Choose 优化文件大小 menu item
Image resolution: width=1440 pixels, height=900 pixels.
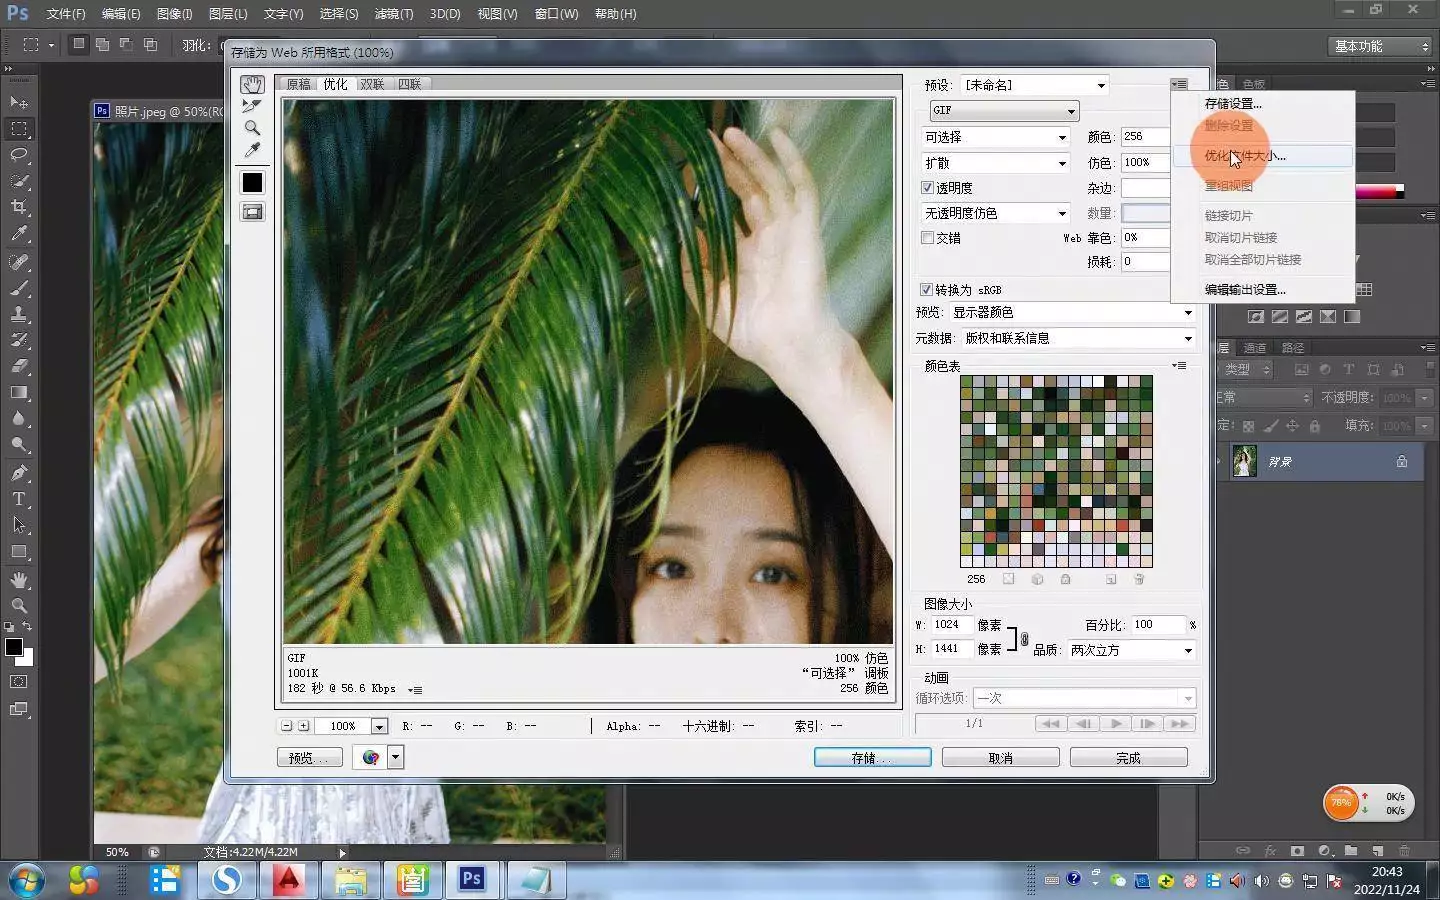click(x=1245, y=156)
